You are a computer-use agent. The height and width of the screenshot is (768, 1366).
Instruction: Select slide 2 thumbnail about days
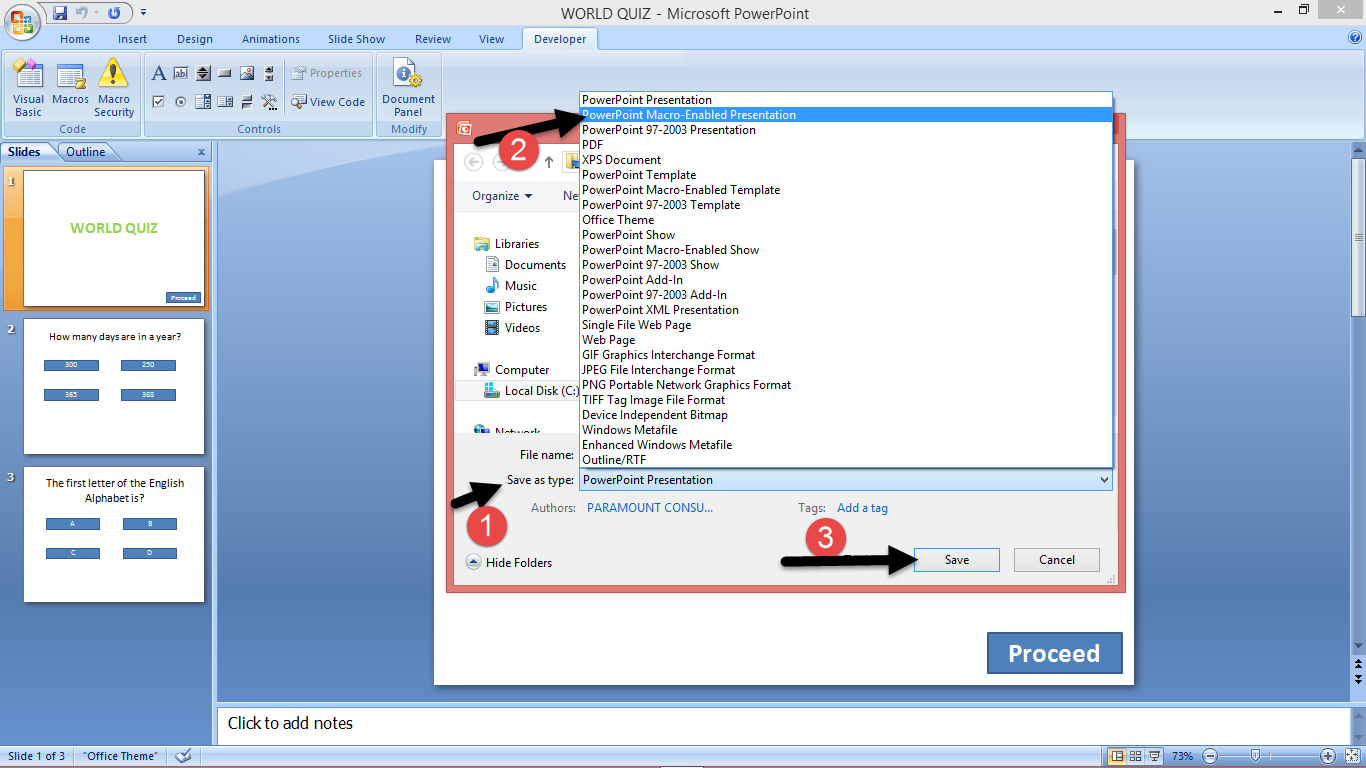pyautogui.click(x=114, y=386)
